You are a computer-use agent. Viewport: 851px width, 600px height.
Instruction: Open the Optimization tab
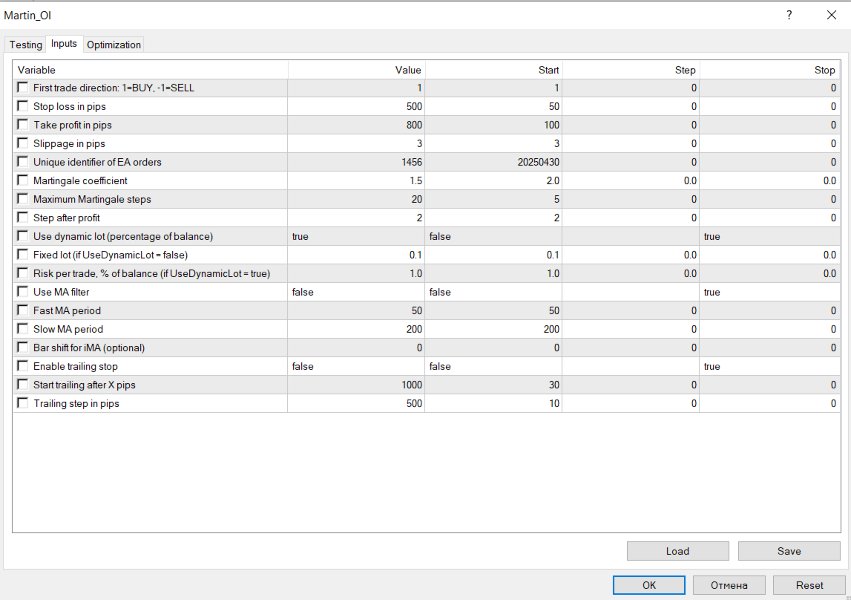113,44
